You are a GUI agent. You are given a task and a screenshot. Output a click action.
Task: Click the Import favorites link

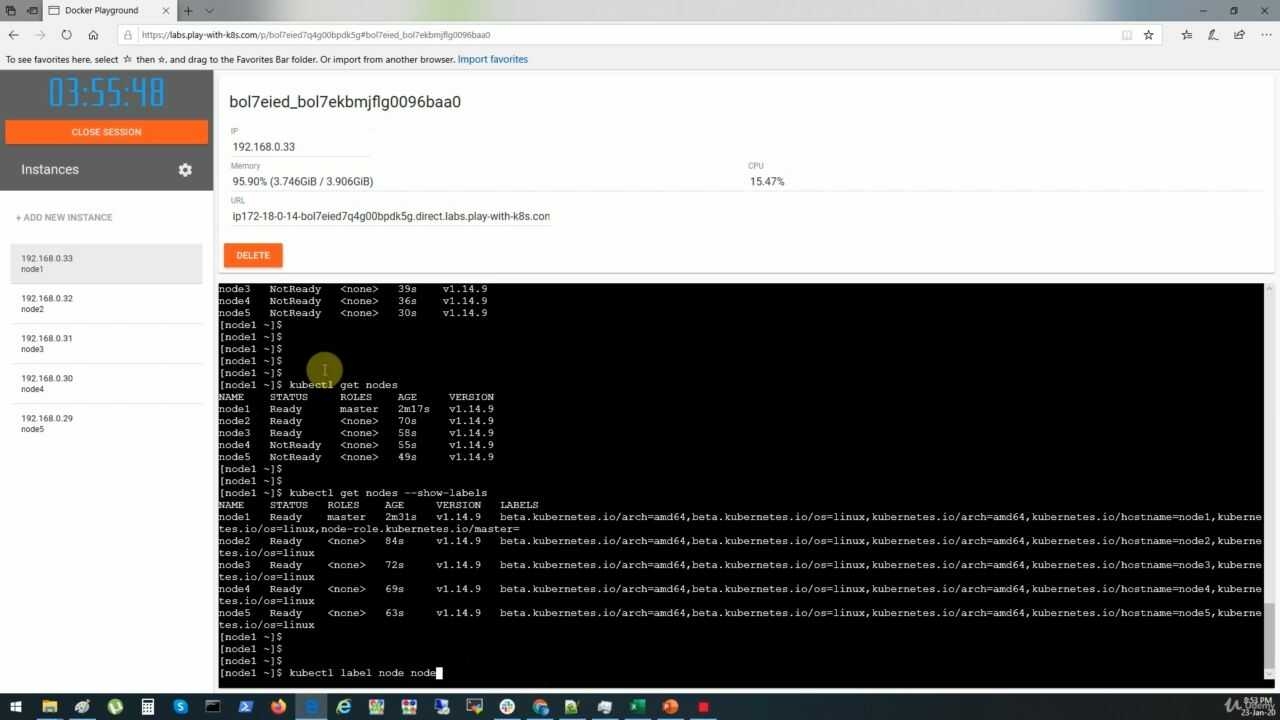(492, 59)
